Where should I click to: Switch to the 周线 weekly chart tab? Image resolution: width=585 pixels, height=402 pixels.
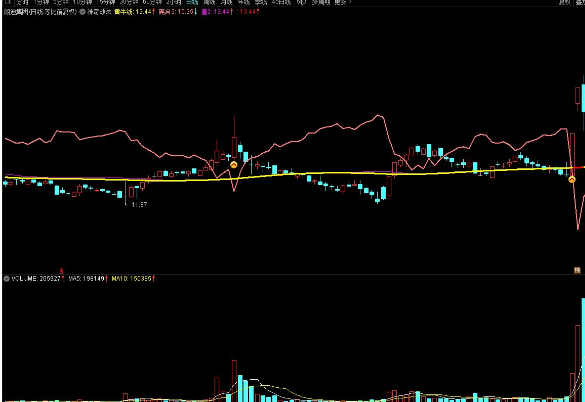209,2
